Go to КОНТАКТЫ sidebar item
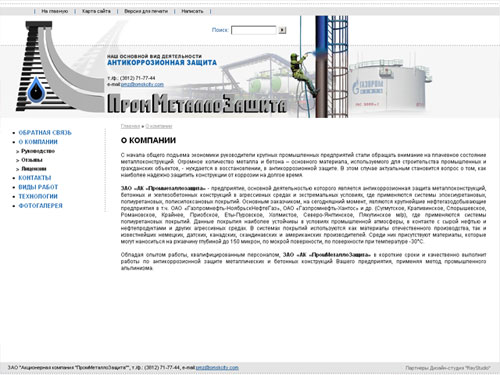 coord(35,178)
